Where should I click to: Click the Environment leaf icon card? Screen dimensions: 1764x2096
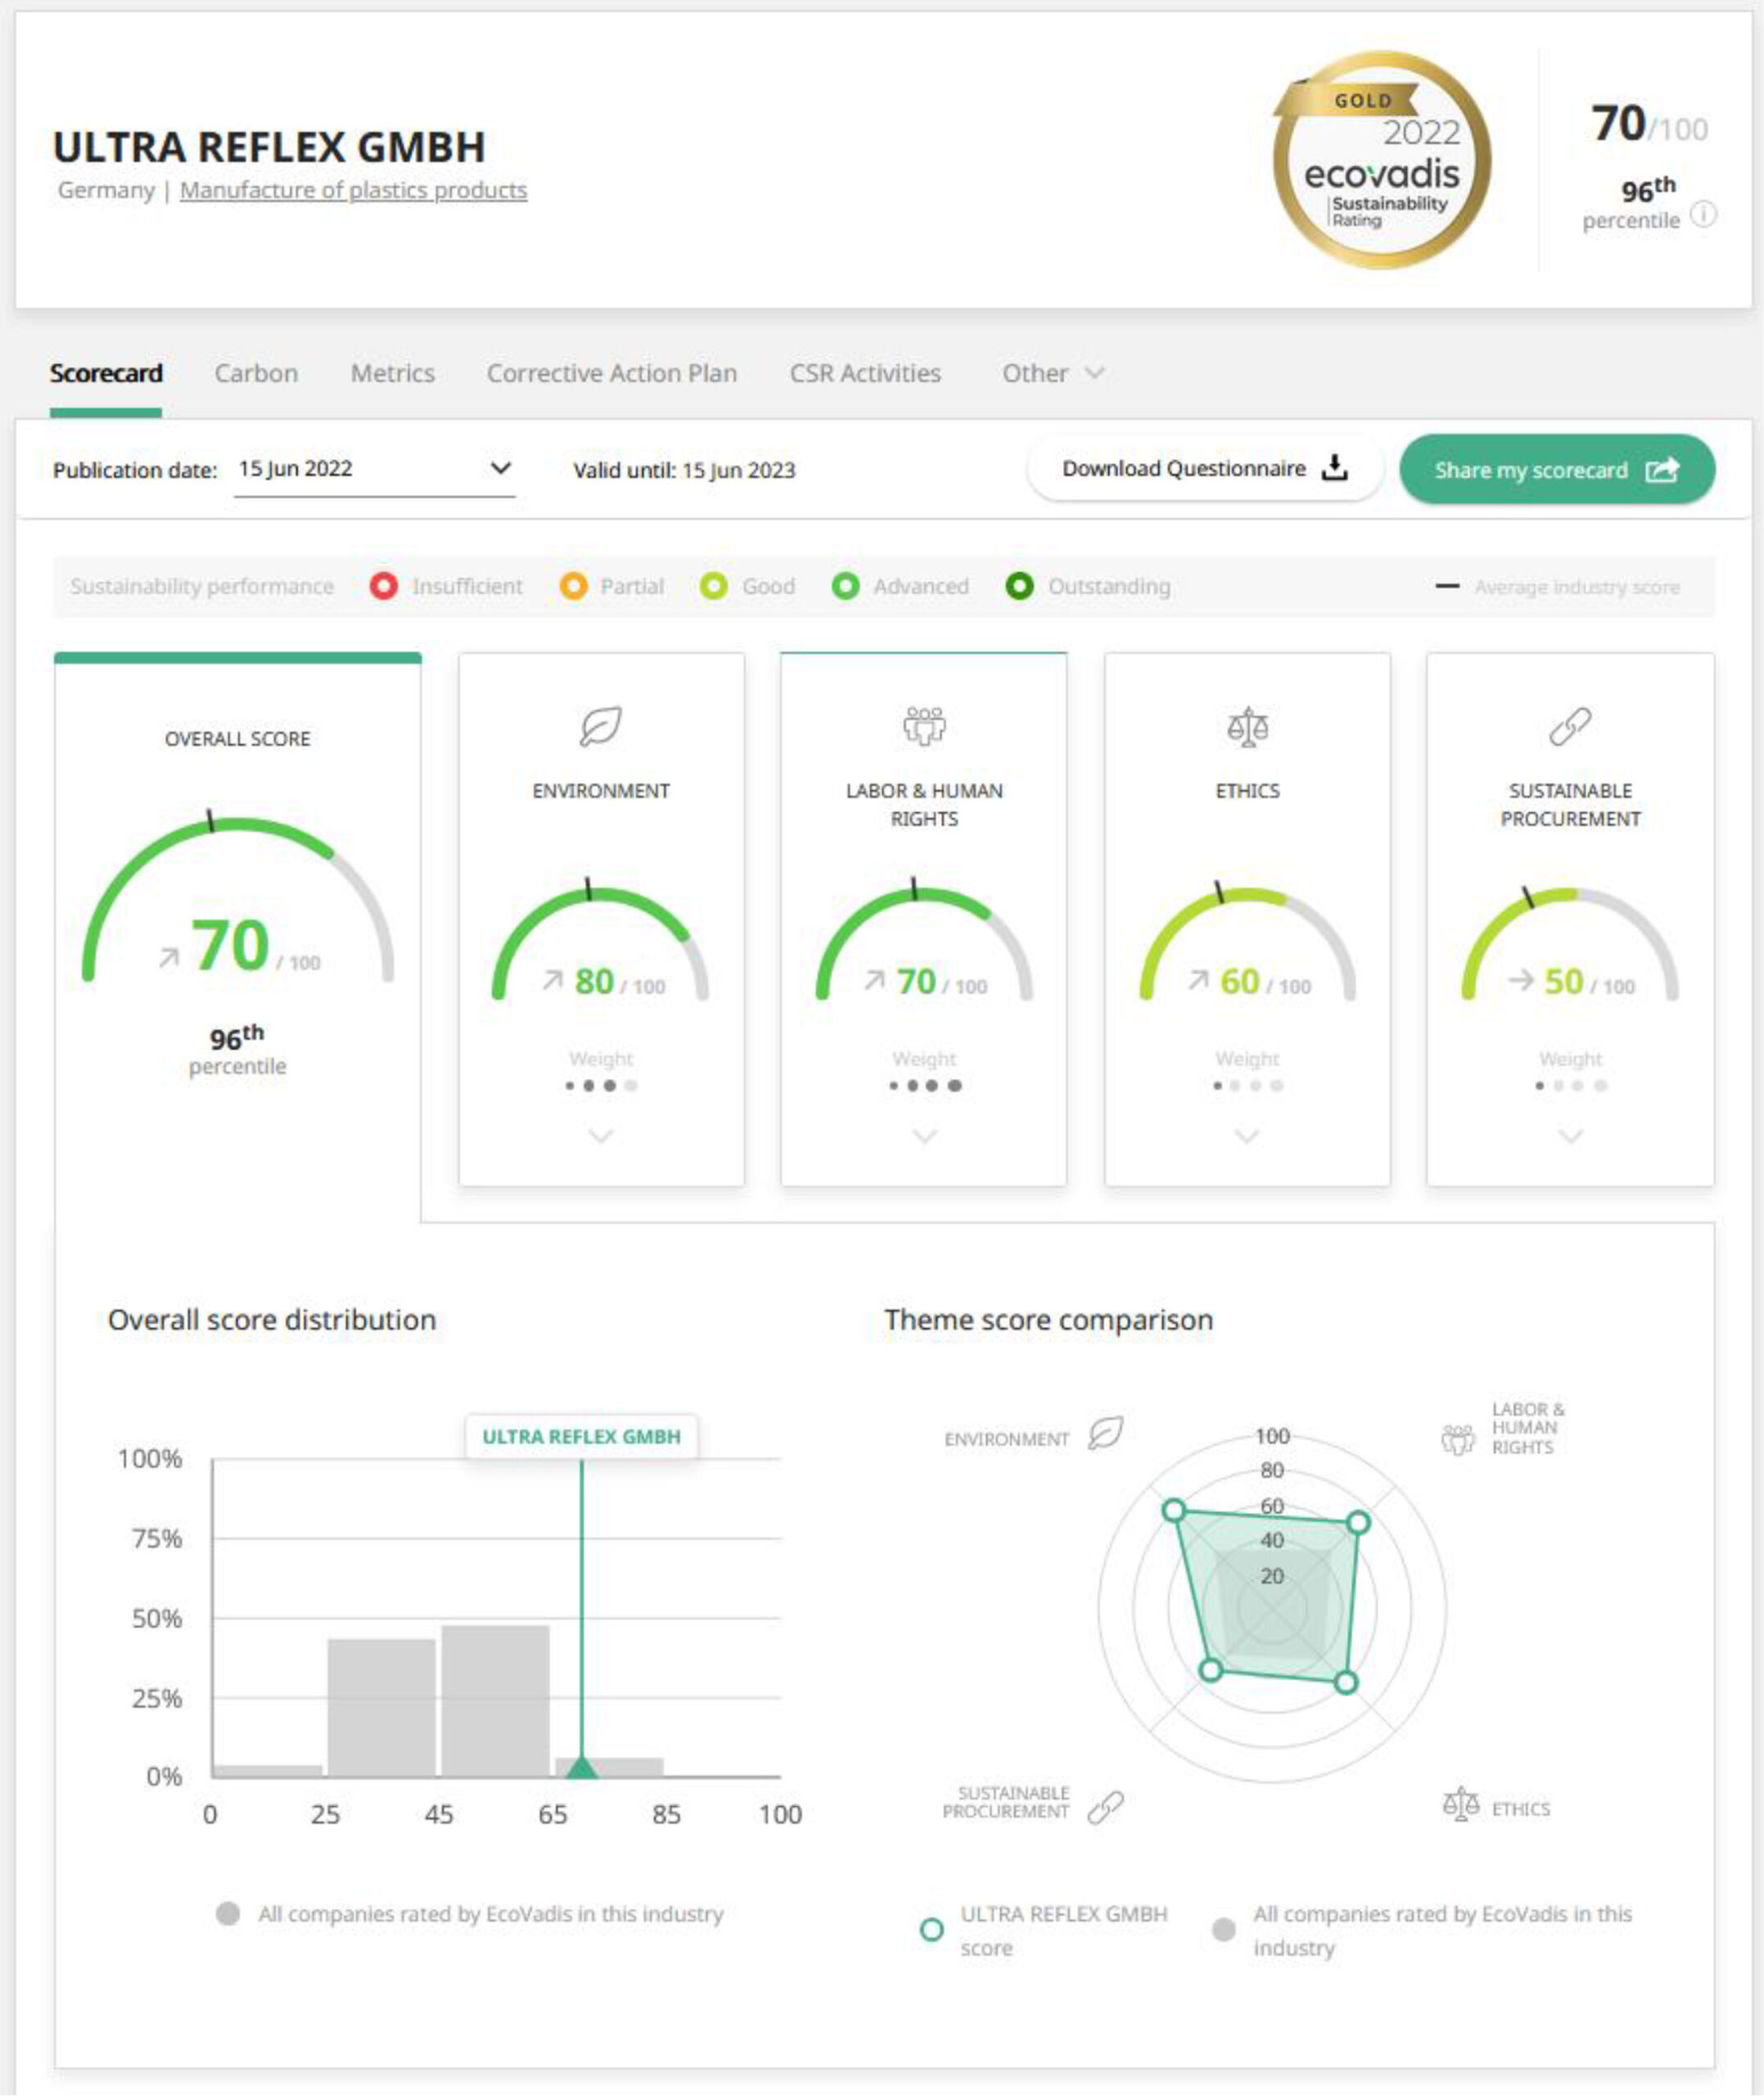point(601,727)
